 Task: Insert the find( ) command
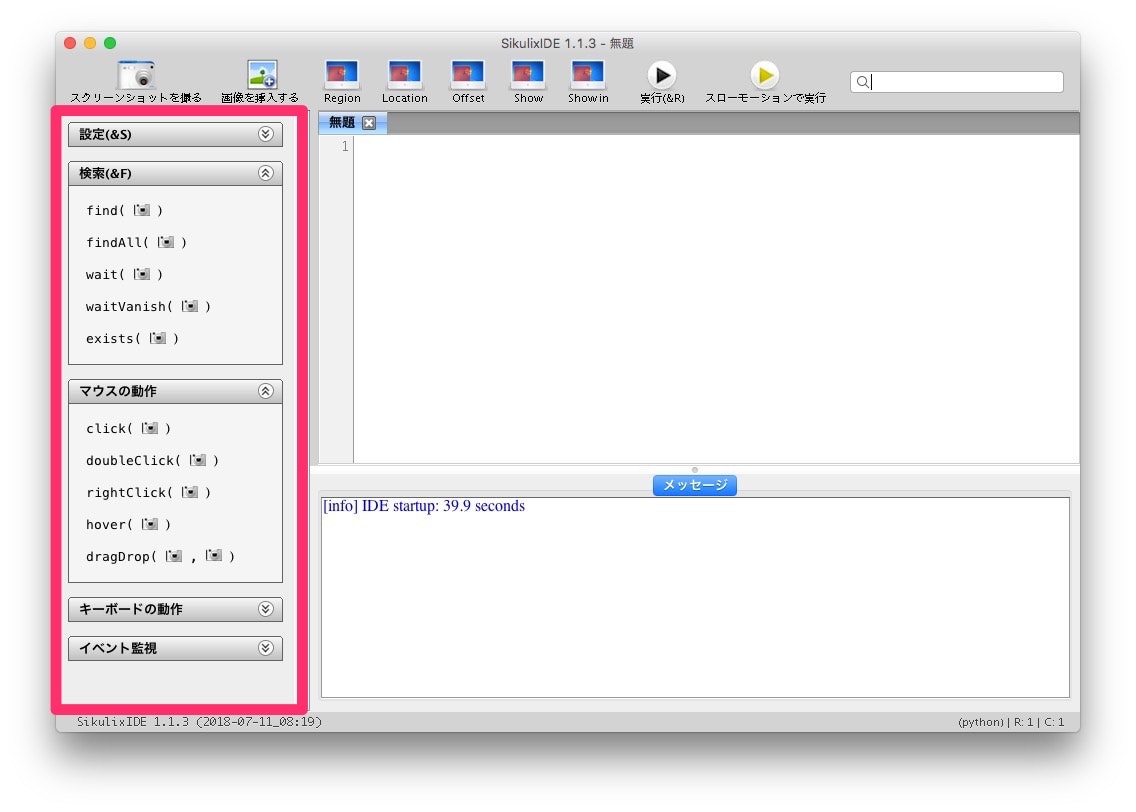(125, 211)
